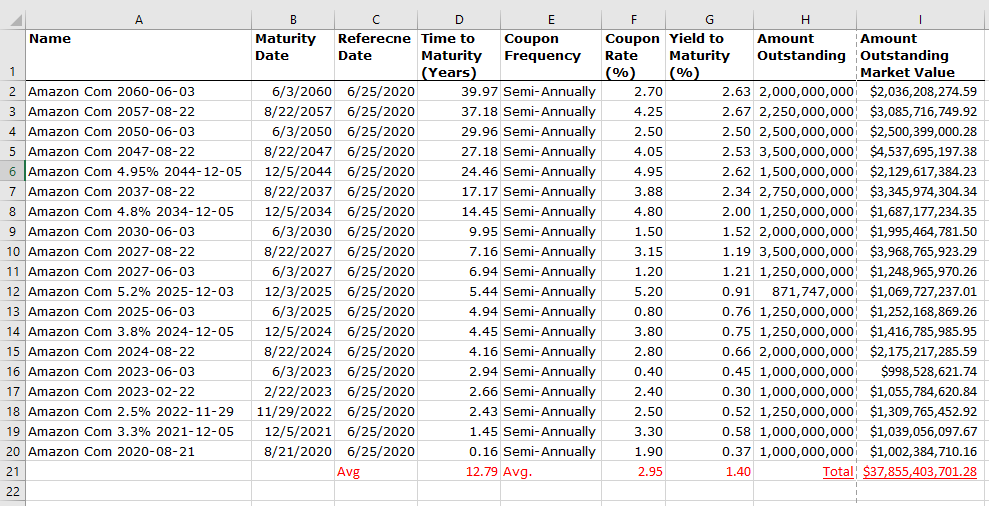Click the red 'Avg' label in column C
The width and height of the screenshot is (989, 506).
pos(376,471)
